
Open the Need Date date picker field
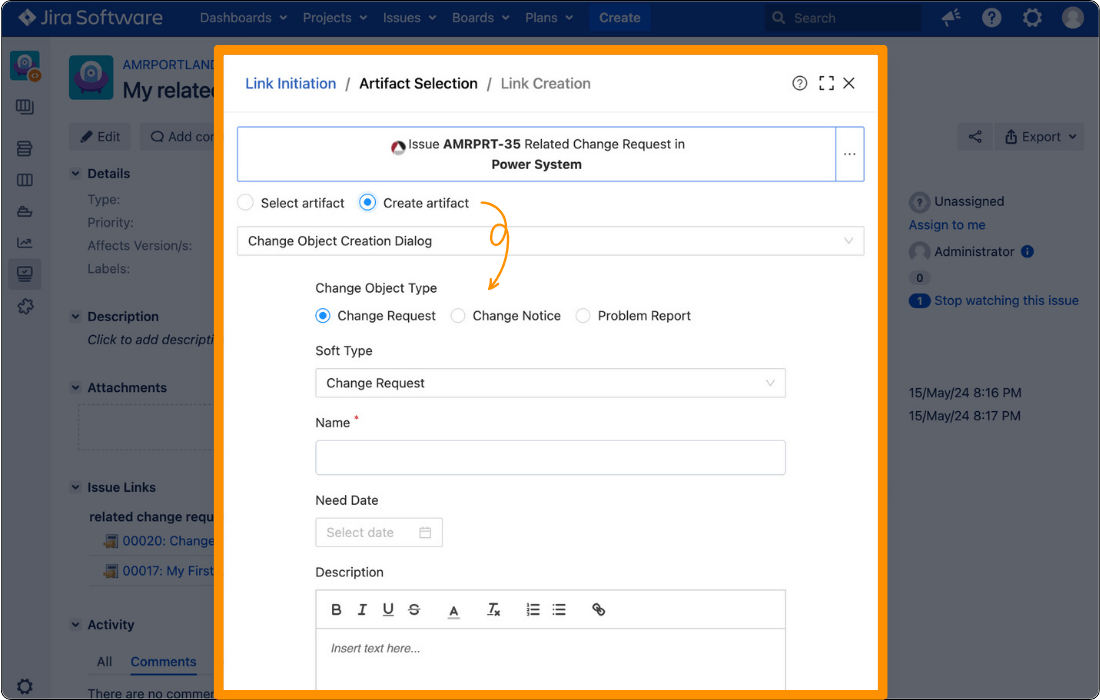[378, 532]
